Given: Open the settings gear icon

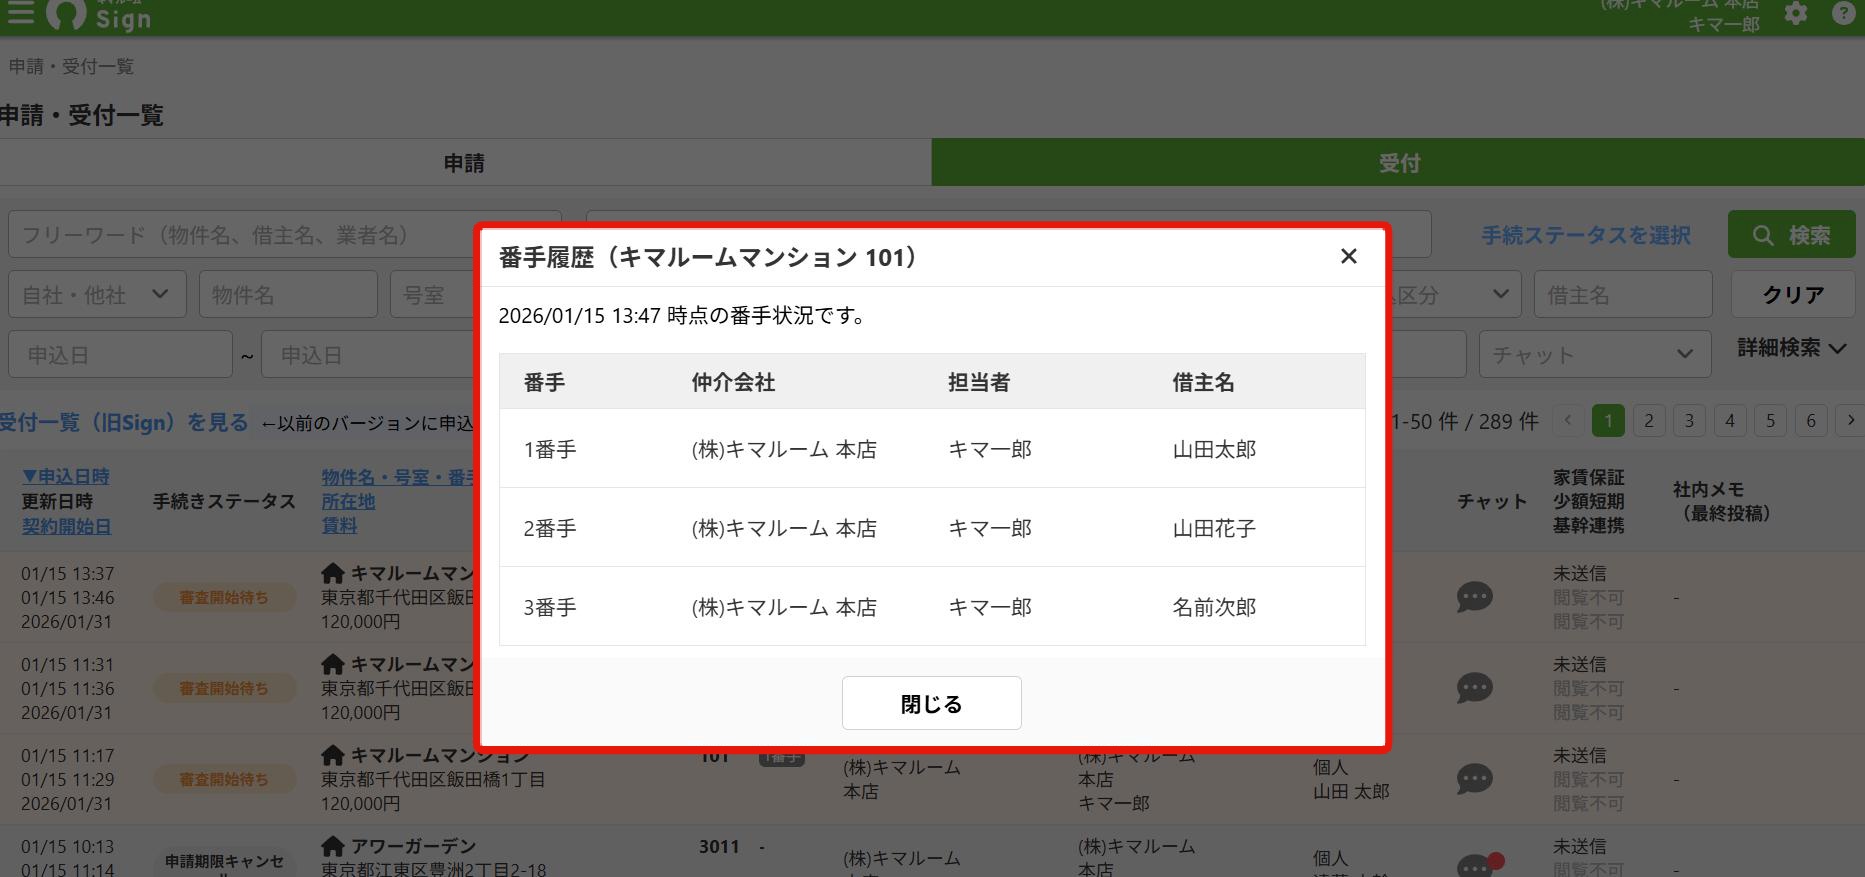Looking at the screenshot, I should click(x=1796, y=14).
